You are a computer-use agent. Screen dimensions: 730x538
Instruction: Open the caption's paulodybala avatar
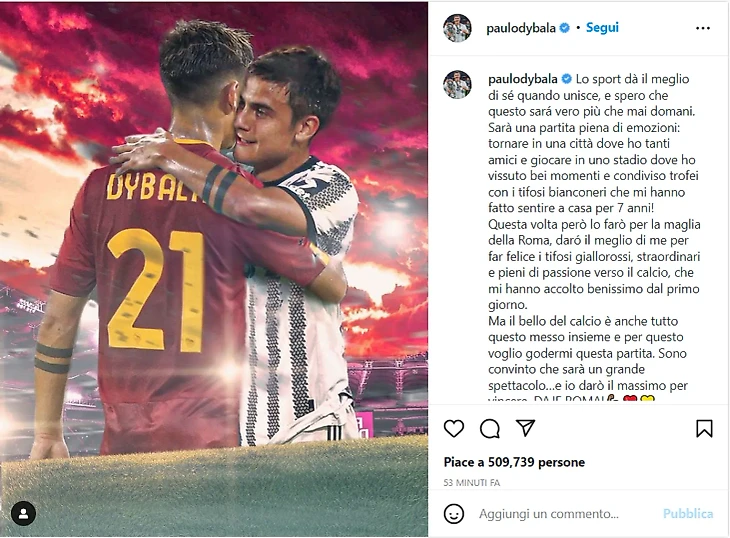[457, 84]
